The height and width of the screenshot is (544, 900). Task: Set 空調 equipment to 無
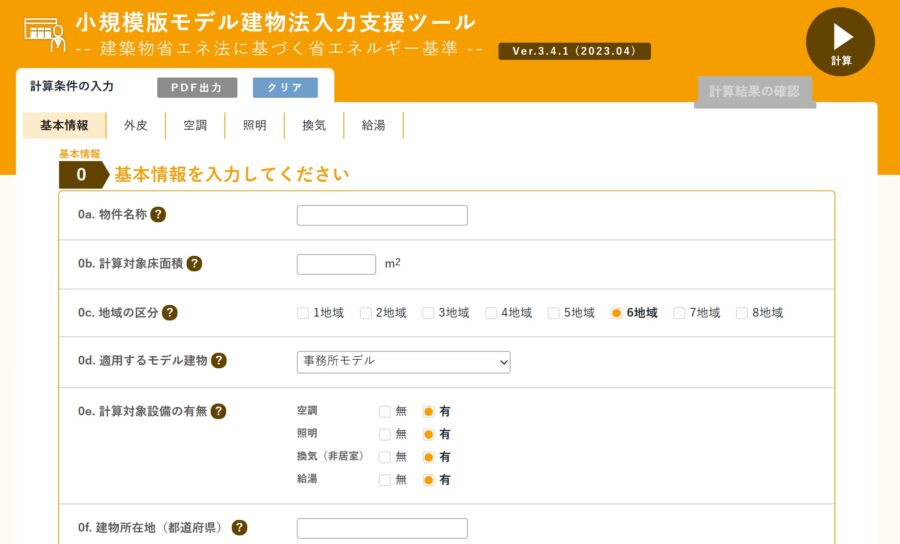click(x=385, y=411)
